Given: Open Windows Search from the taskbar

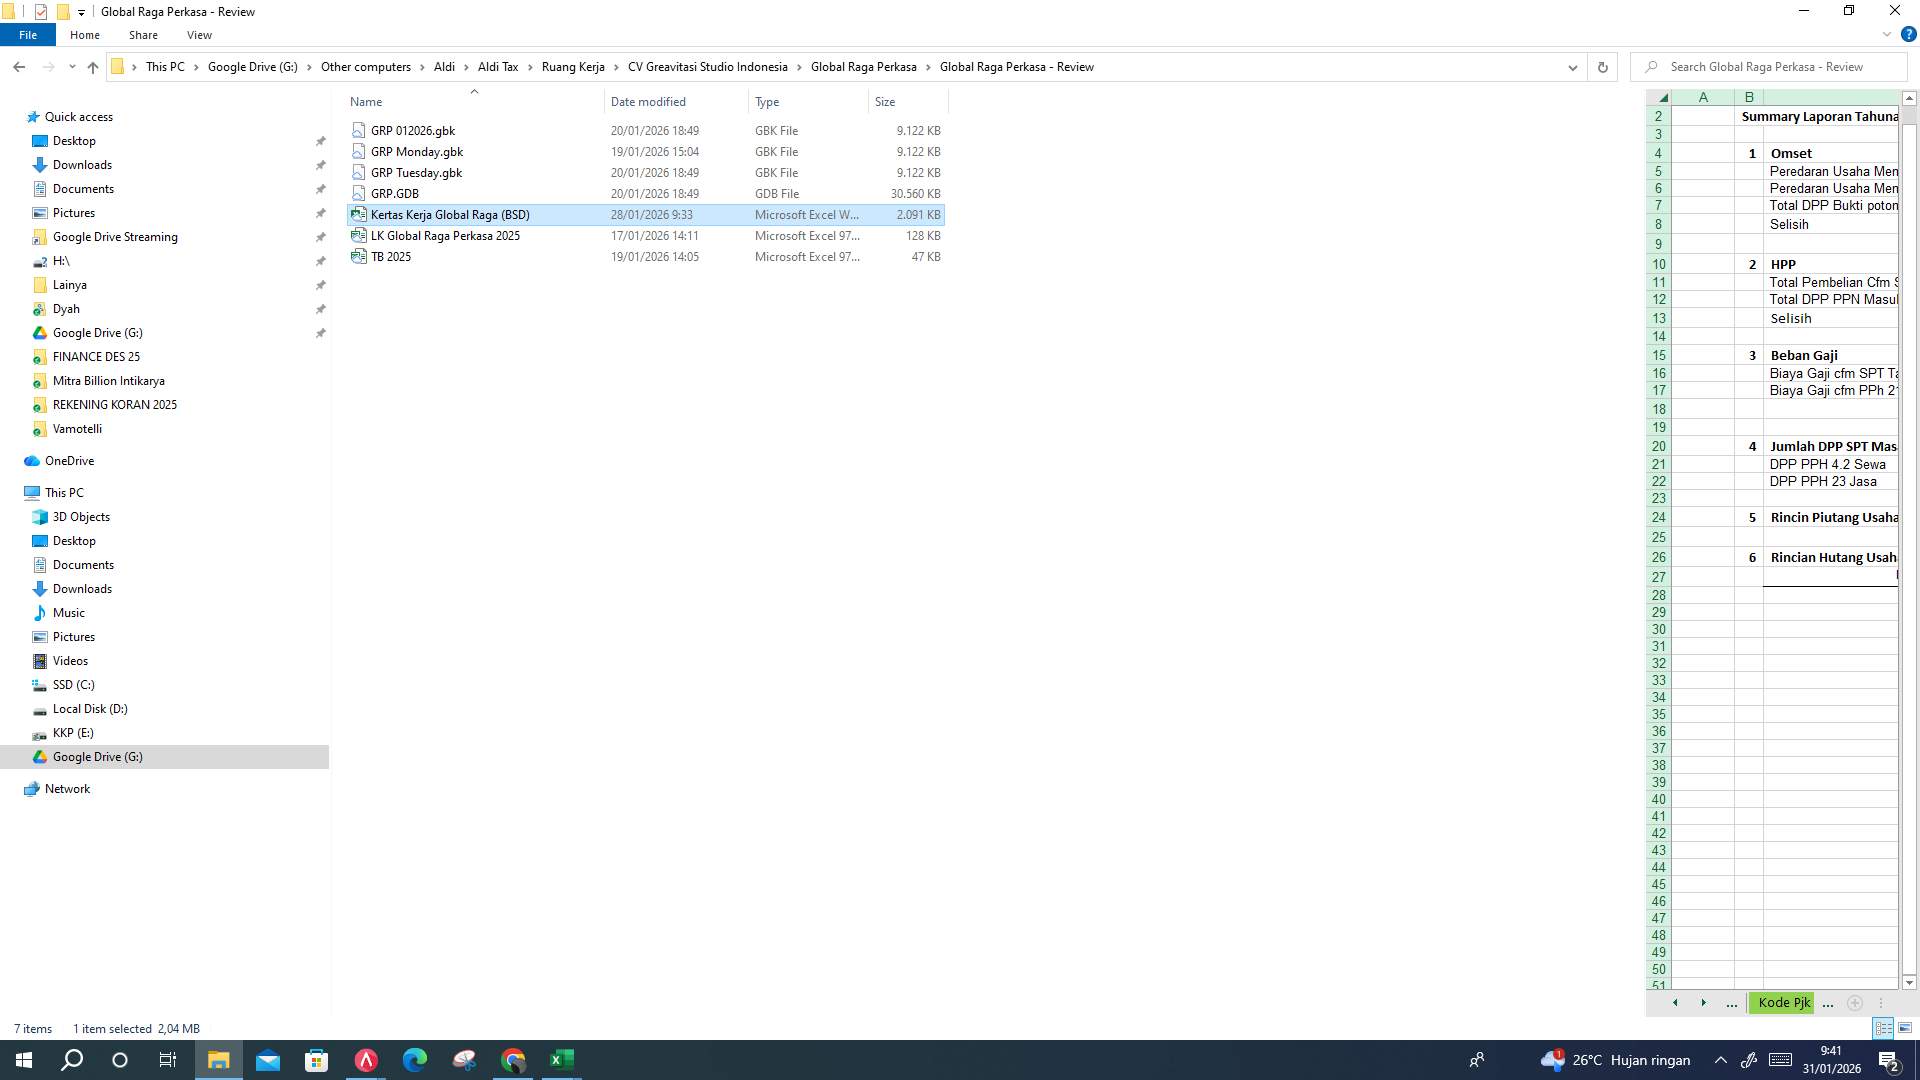Looking at the screenshot, I should (x=71, y=1059).
